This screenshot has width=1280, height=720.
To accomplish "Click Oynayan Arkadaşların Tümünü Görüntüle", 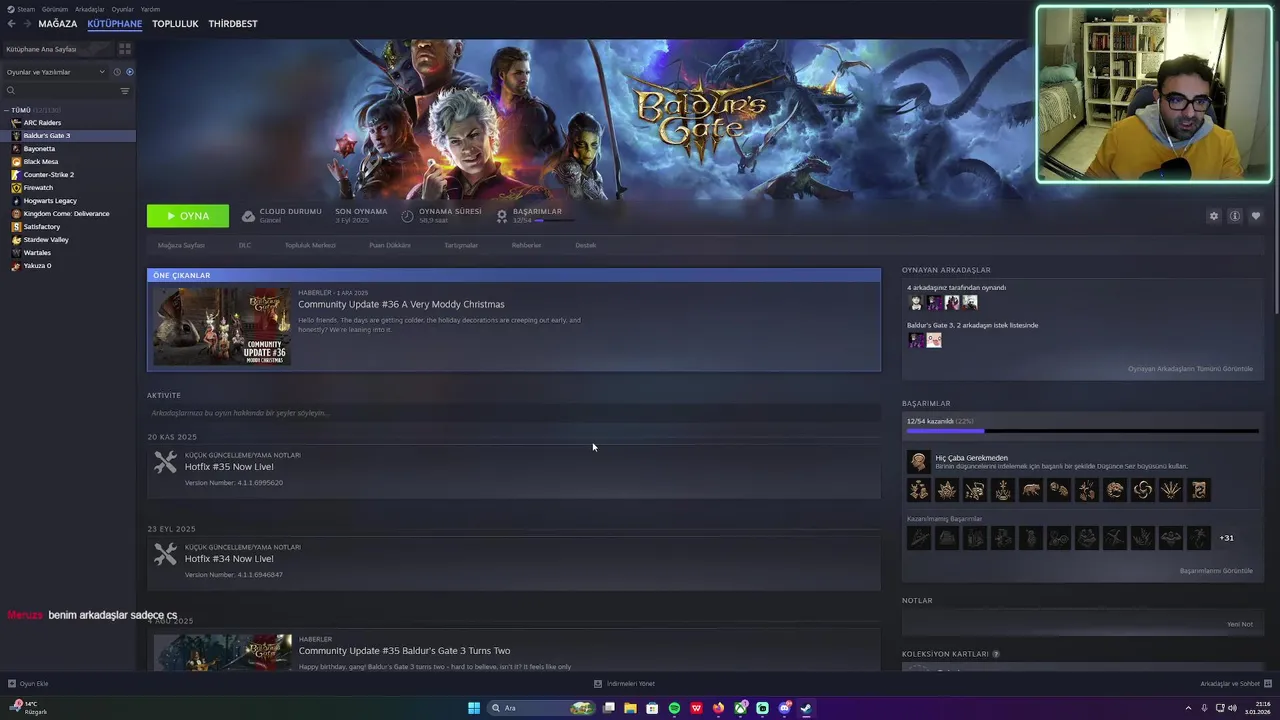I will (x=1190, y=369).
